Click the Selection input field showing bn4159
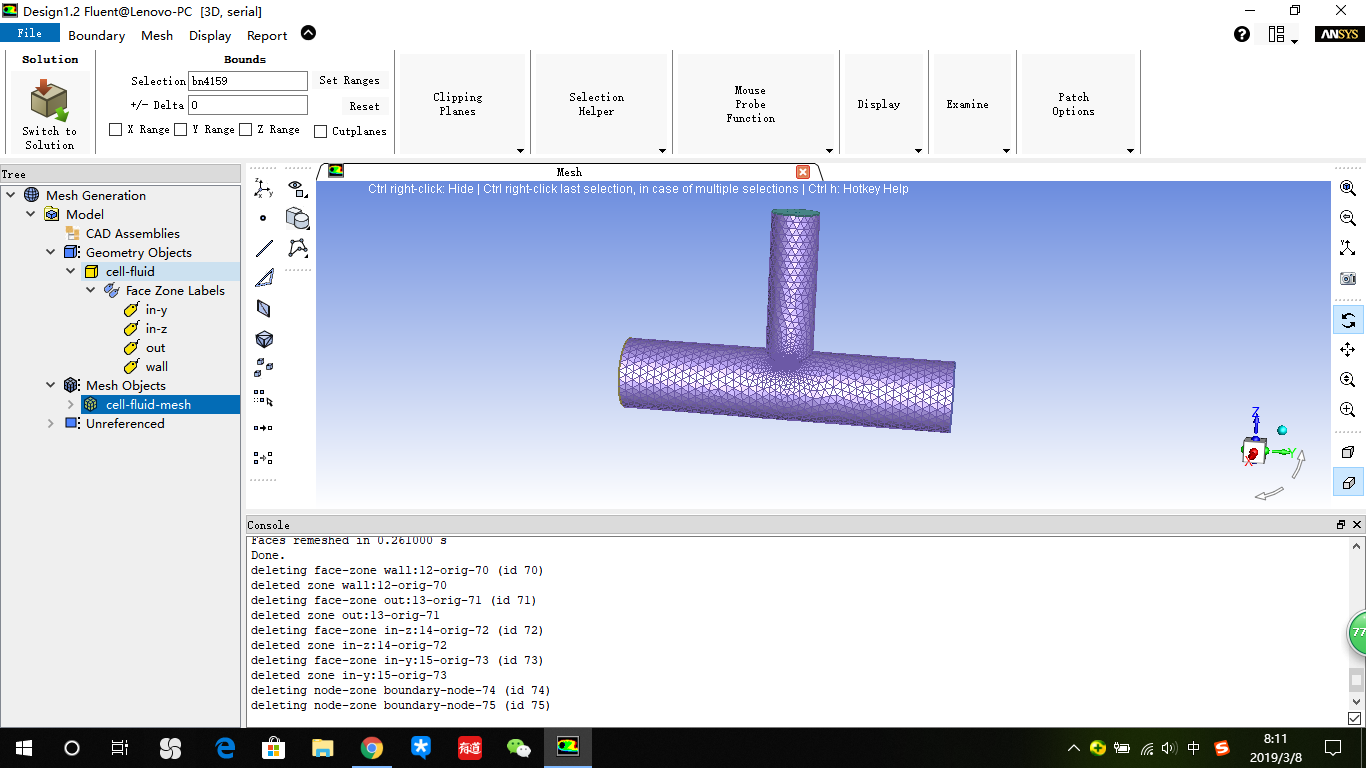Image resolution: width=1366 pixels, height=768 pixels. click(x=247, y=80)
